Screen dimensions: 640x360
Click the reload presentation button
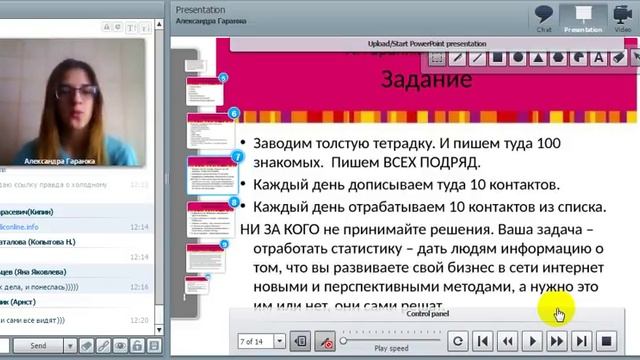[x=458, y=341]
